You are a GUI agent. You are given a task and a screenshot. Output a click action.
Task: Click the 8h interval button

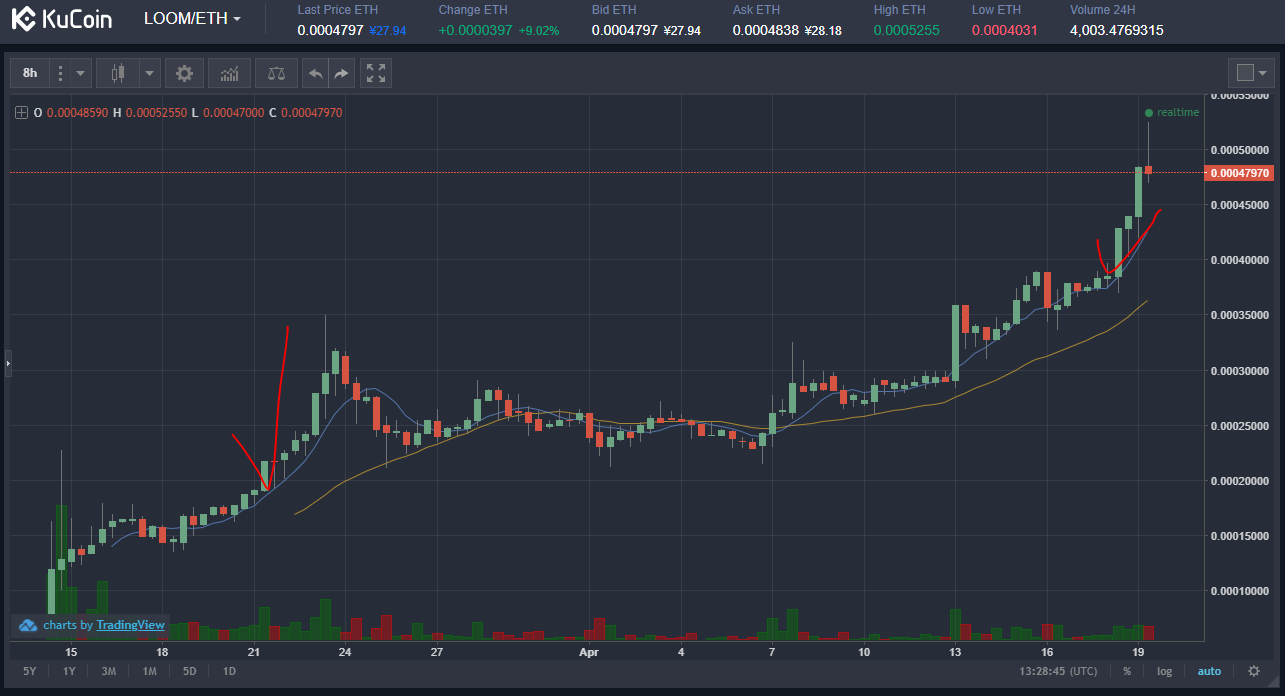click(x=30, y=73)
